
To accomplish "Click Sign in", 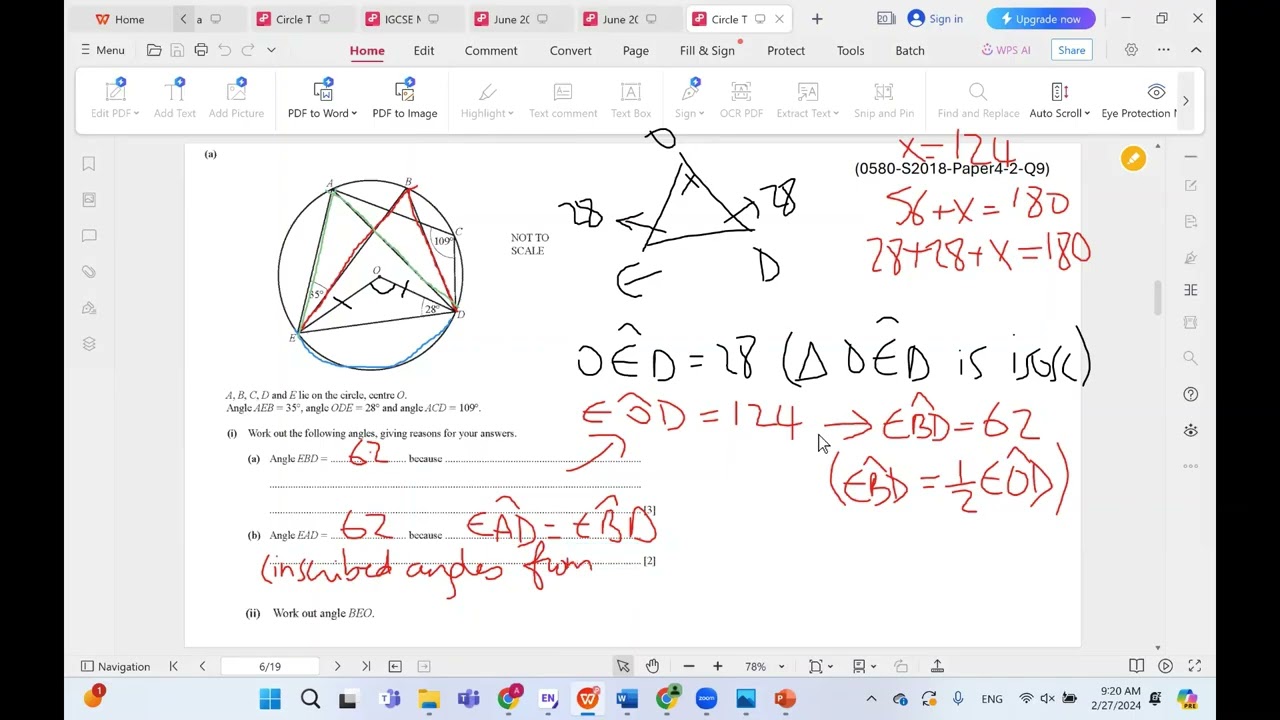I will [936, 19].
